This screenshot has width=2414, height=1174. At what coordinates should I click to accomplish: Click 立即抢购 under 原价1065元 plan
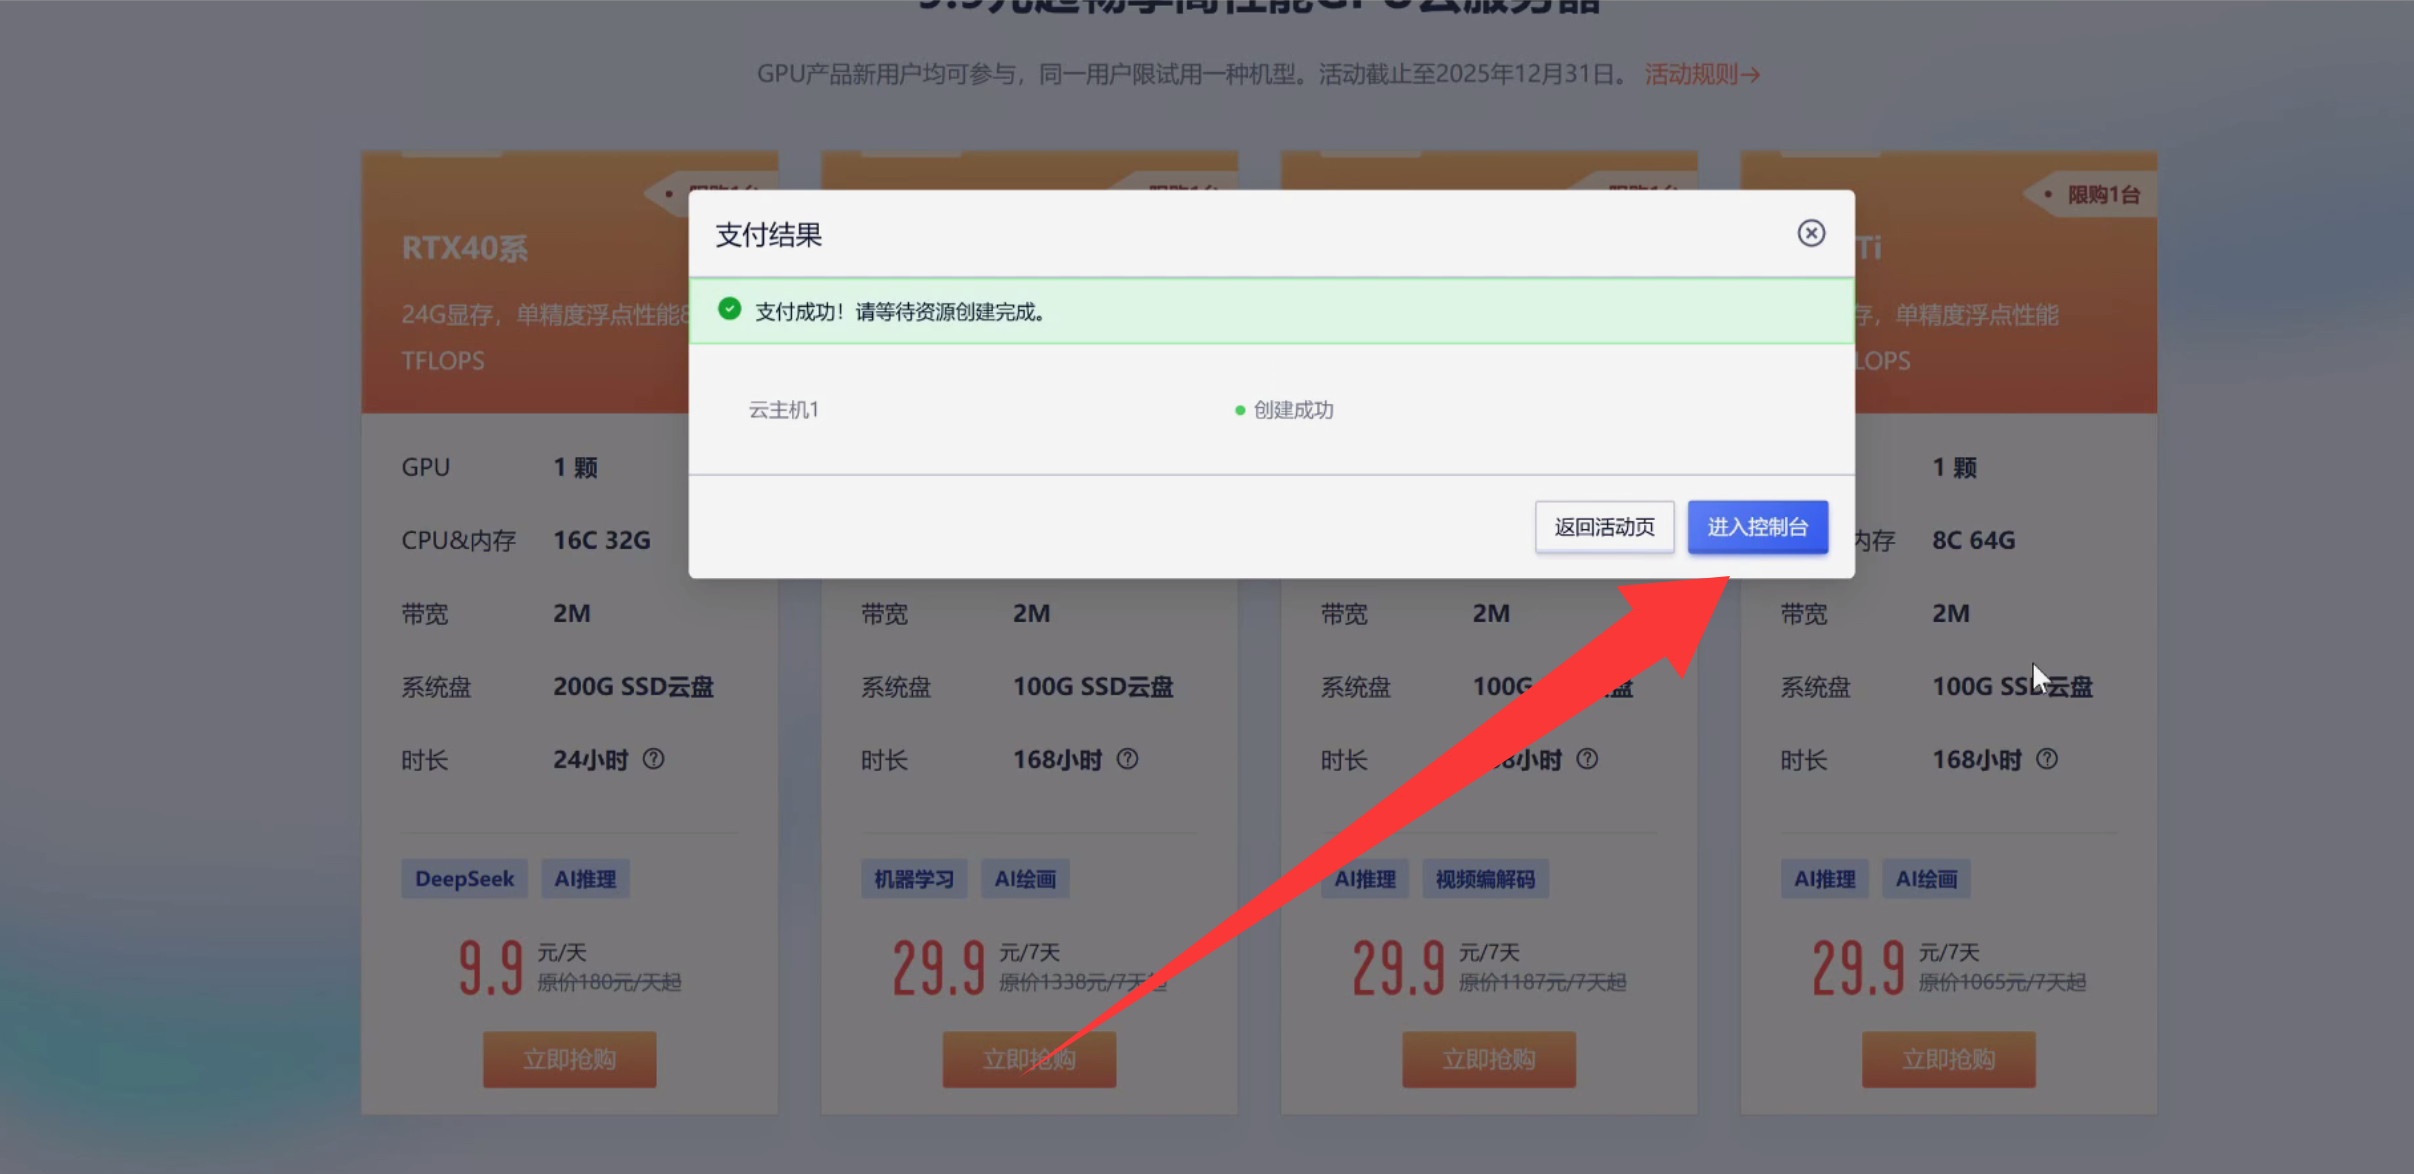pos(1948,1059)
